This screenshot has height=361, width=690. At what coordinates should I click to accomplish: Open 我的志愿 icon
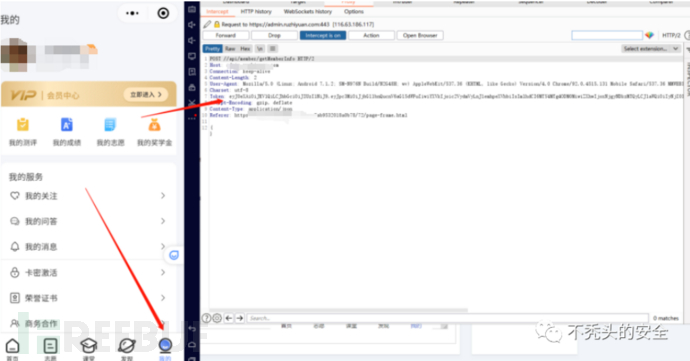point(110,125)
